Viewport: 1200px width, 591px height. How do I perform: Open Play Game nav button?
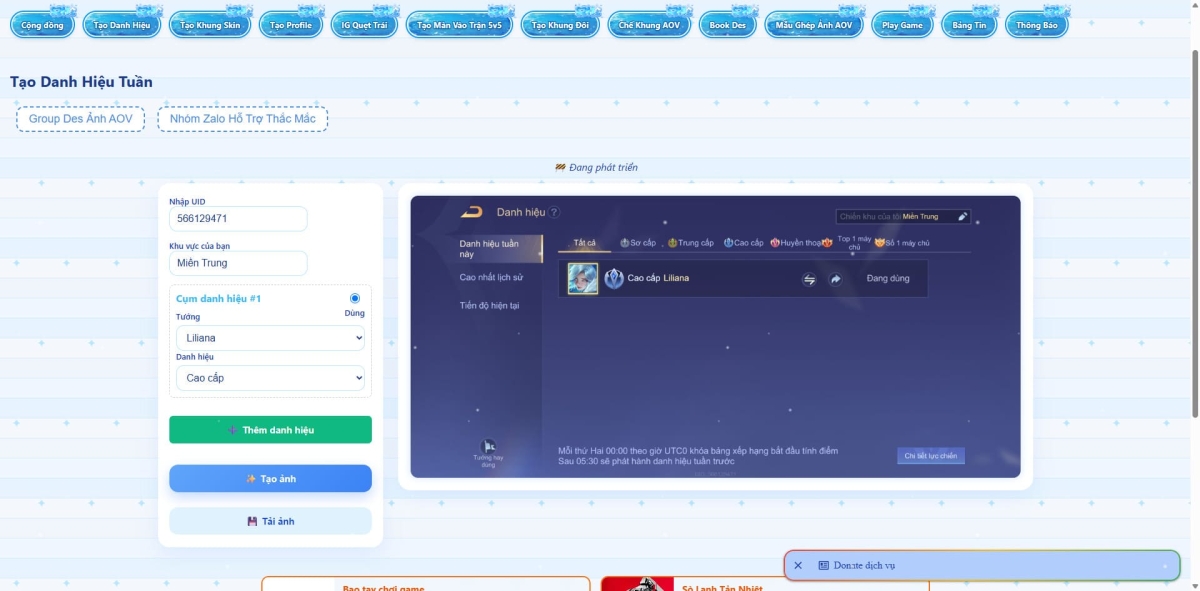pos(902,25)
